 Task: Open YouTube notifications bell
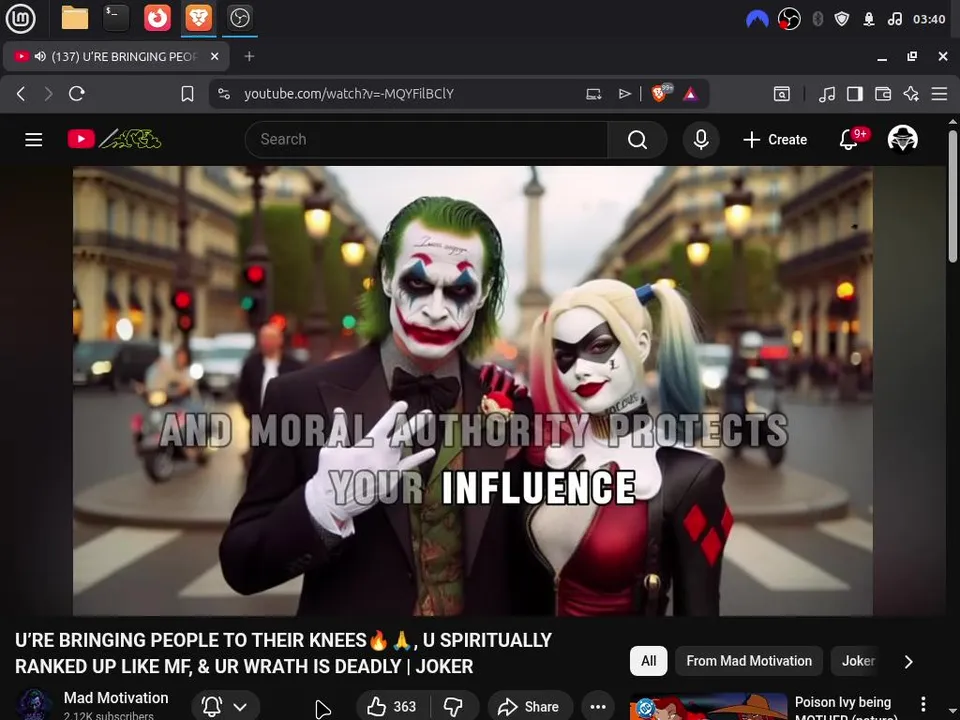pos(849,140)
